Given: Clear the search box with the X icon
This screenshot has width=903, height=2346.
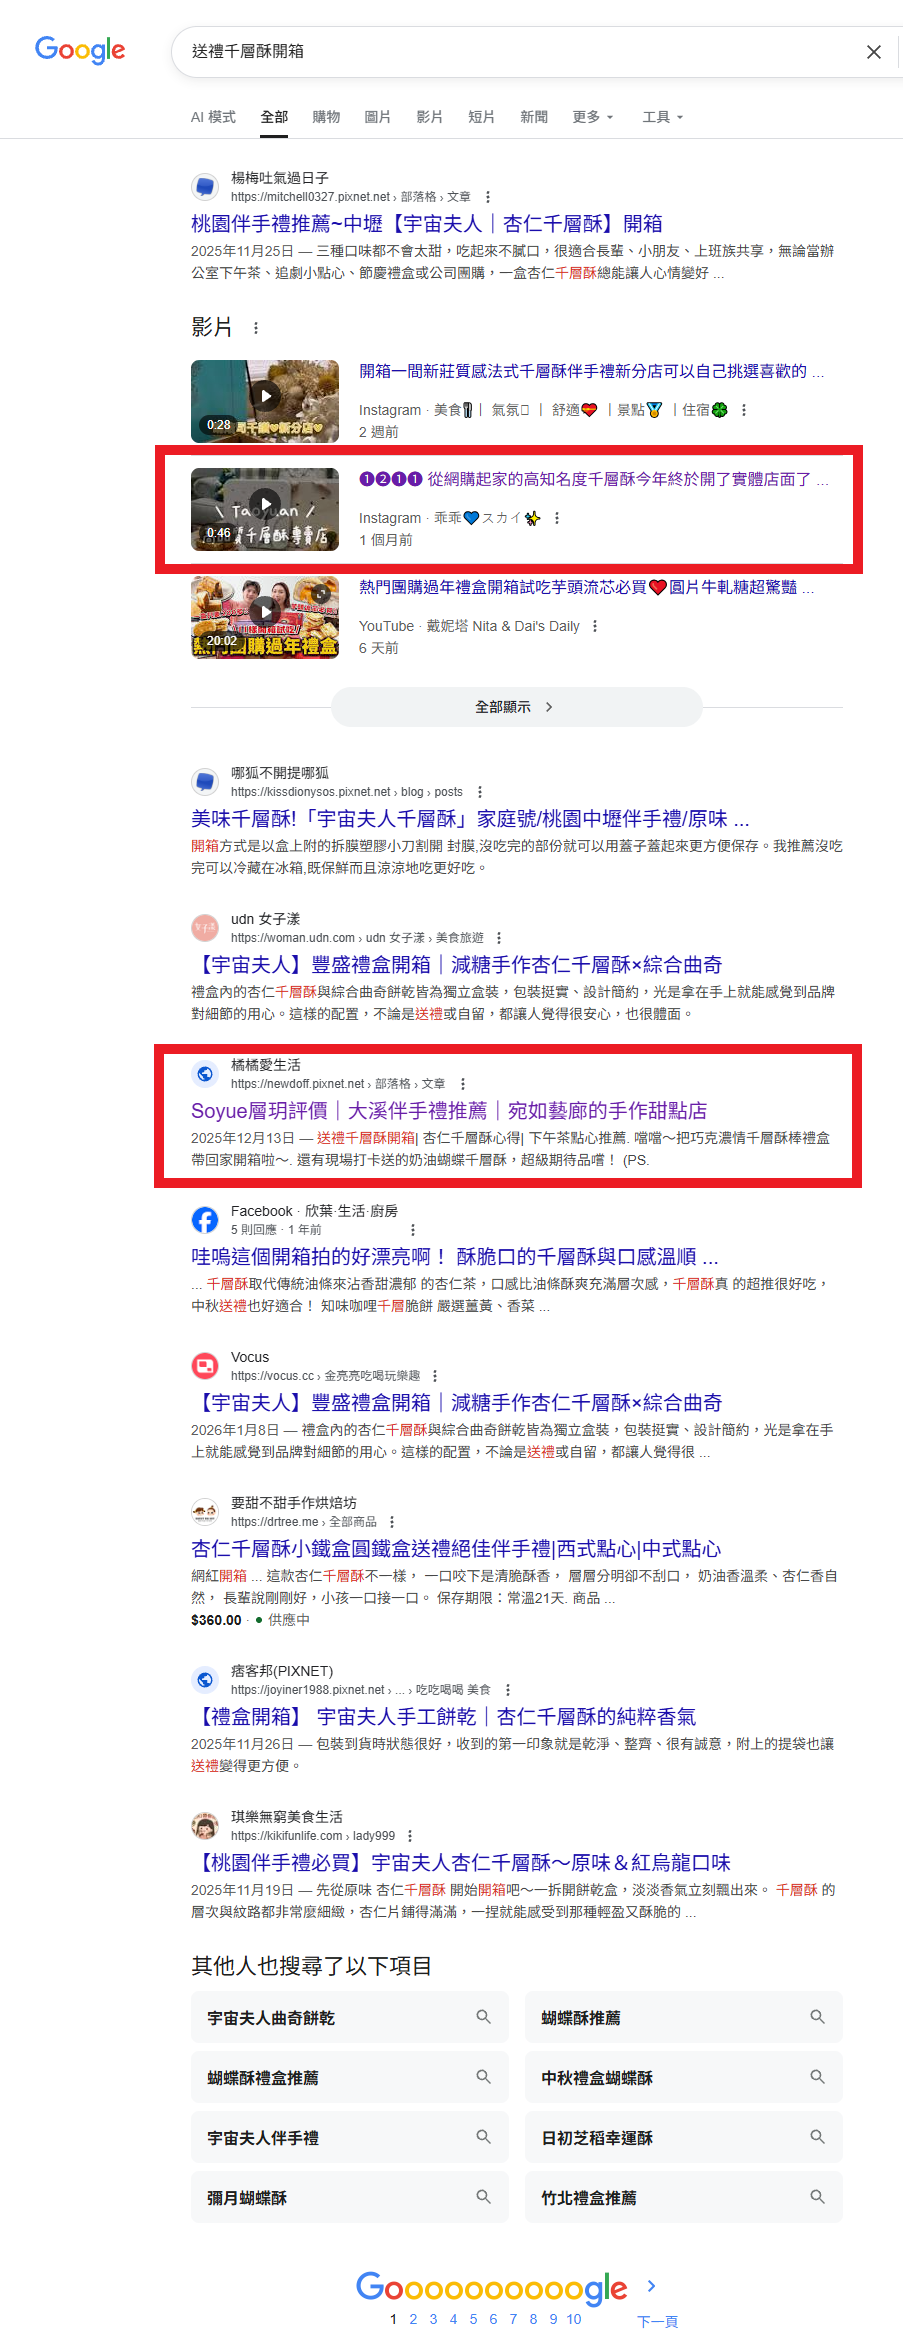Looking at the screenshot, I should pyautogui.click(x=873, y=52).
